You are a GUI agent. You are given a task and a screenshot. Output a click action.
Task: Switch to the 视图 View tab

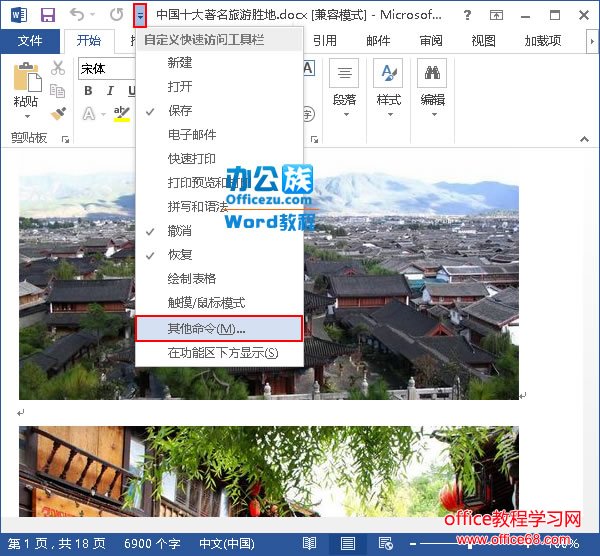tap(484, 41)
